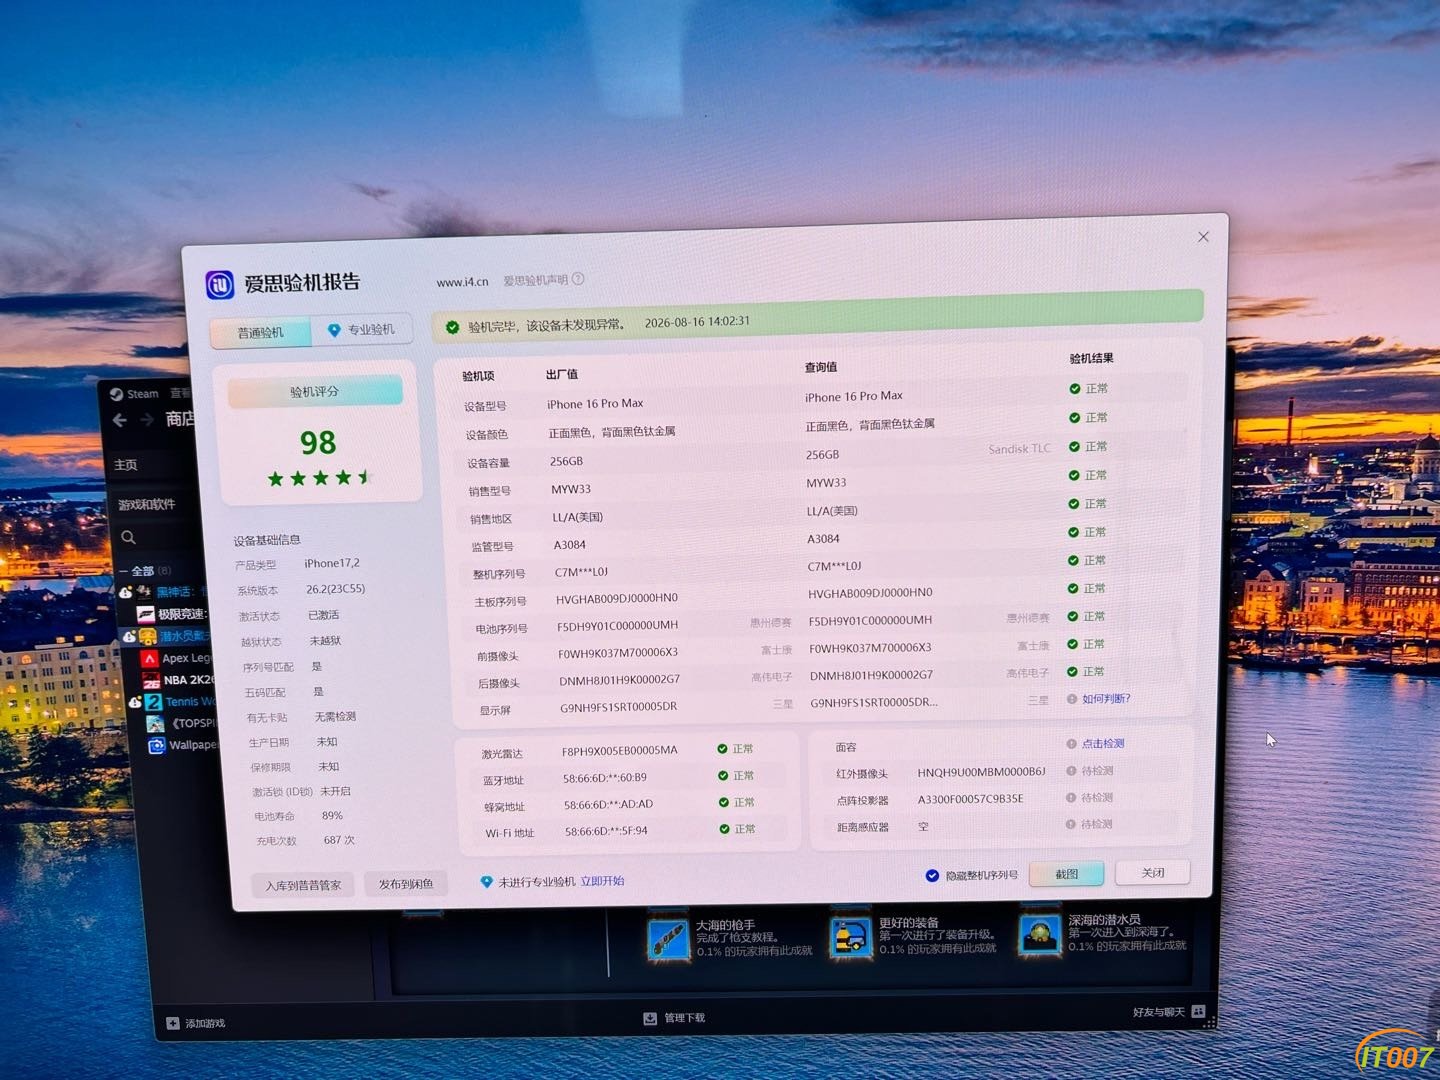Click the 系统版本 value 26.2(23C55)
The height and width of the screenshot is (1080, 1440).
click(336, 589)
